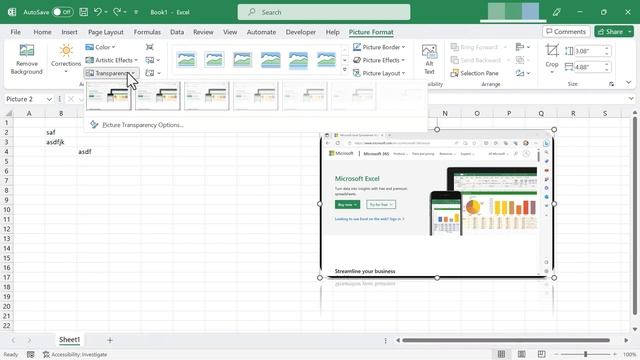The image size is (640, 360).
Task: Click the Compress Pictures icon
Action: click(150, 47)
